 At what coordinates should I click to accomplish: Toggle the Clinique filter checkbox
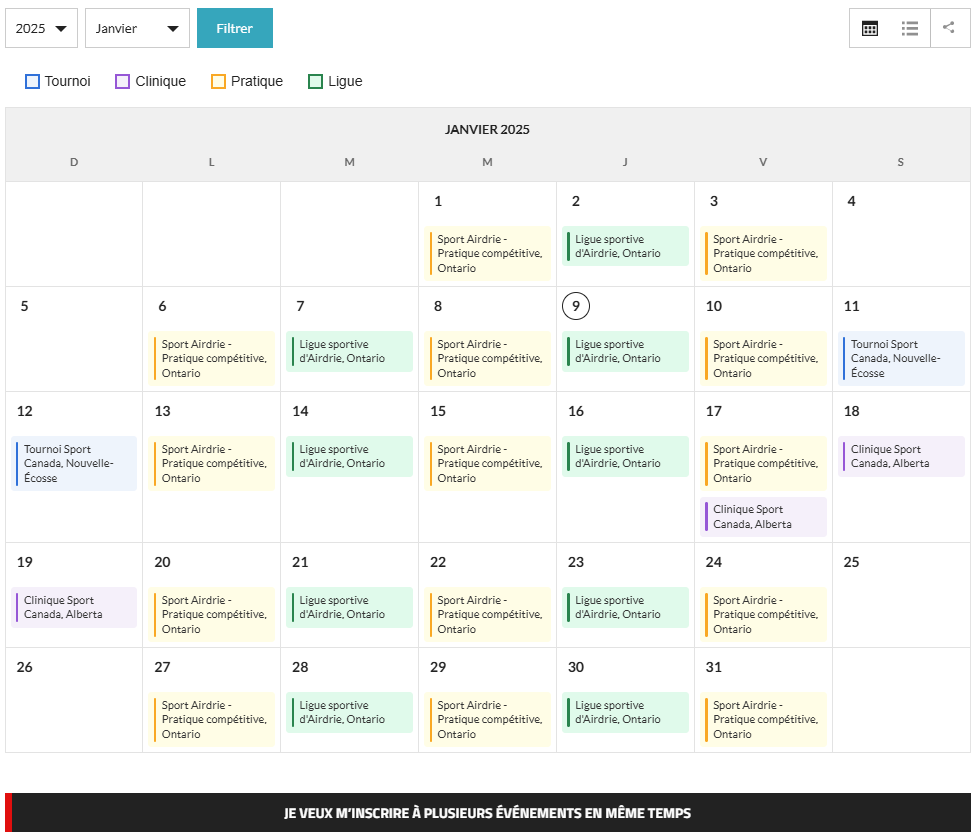123,82
